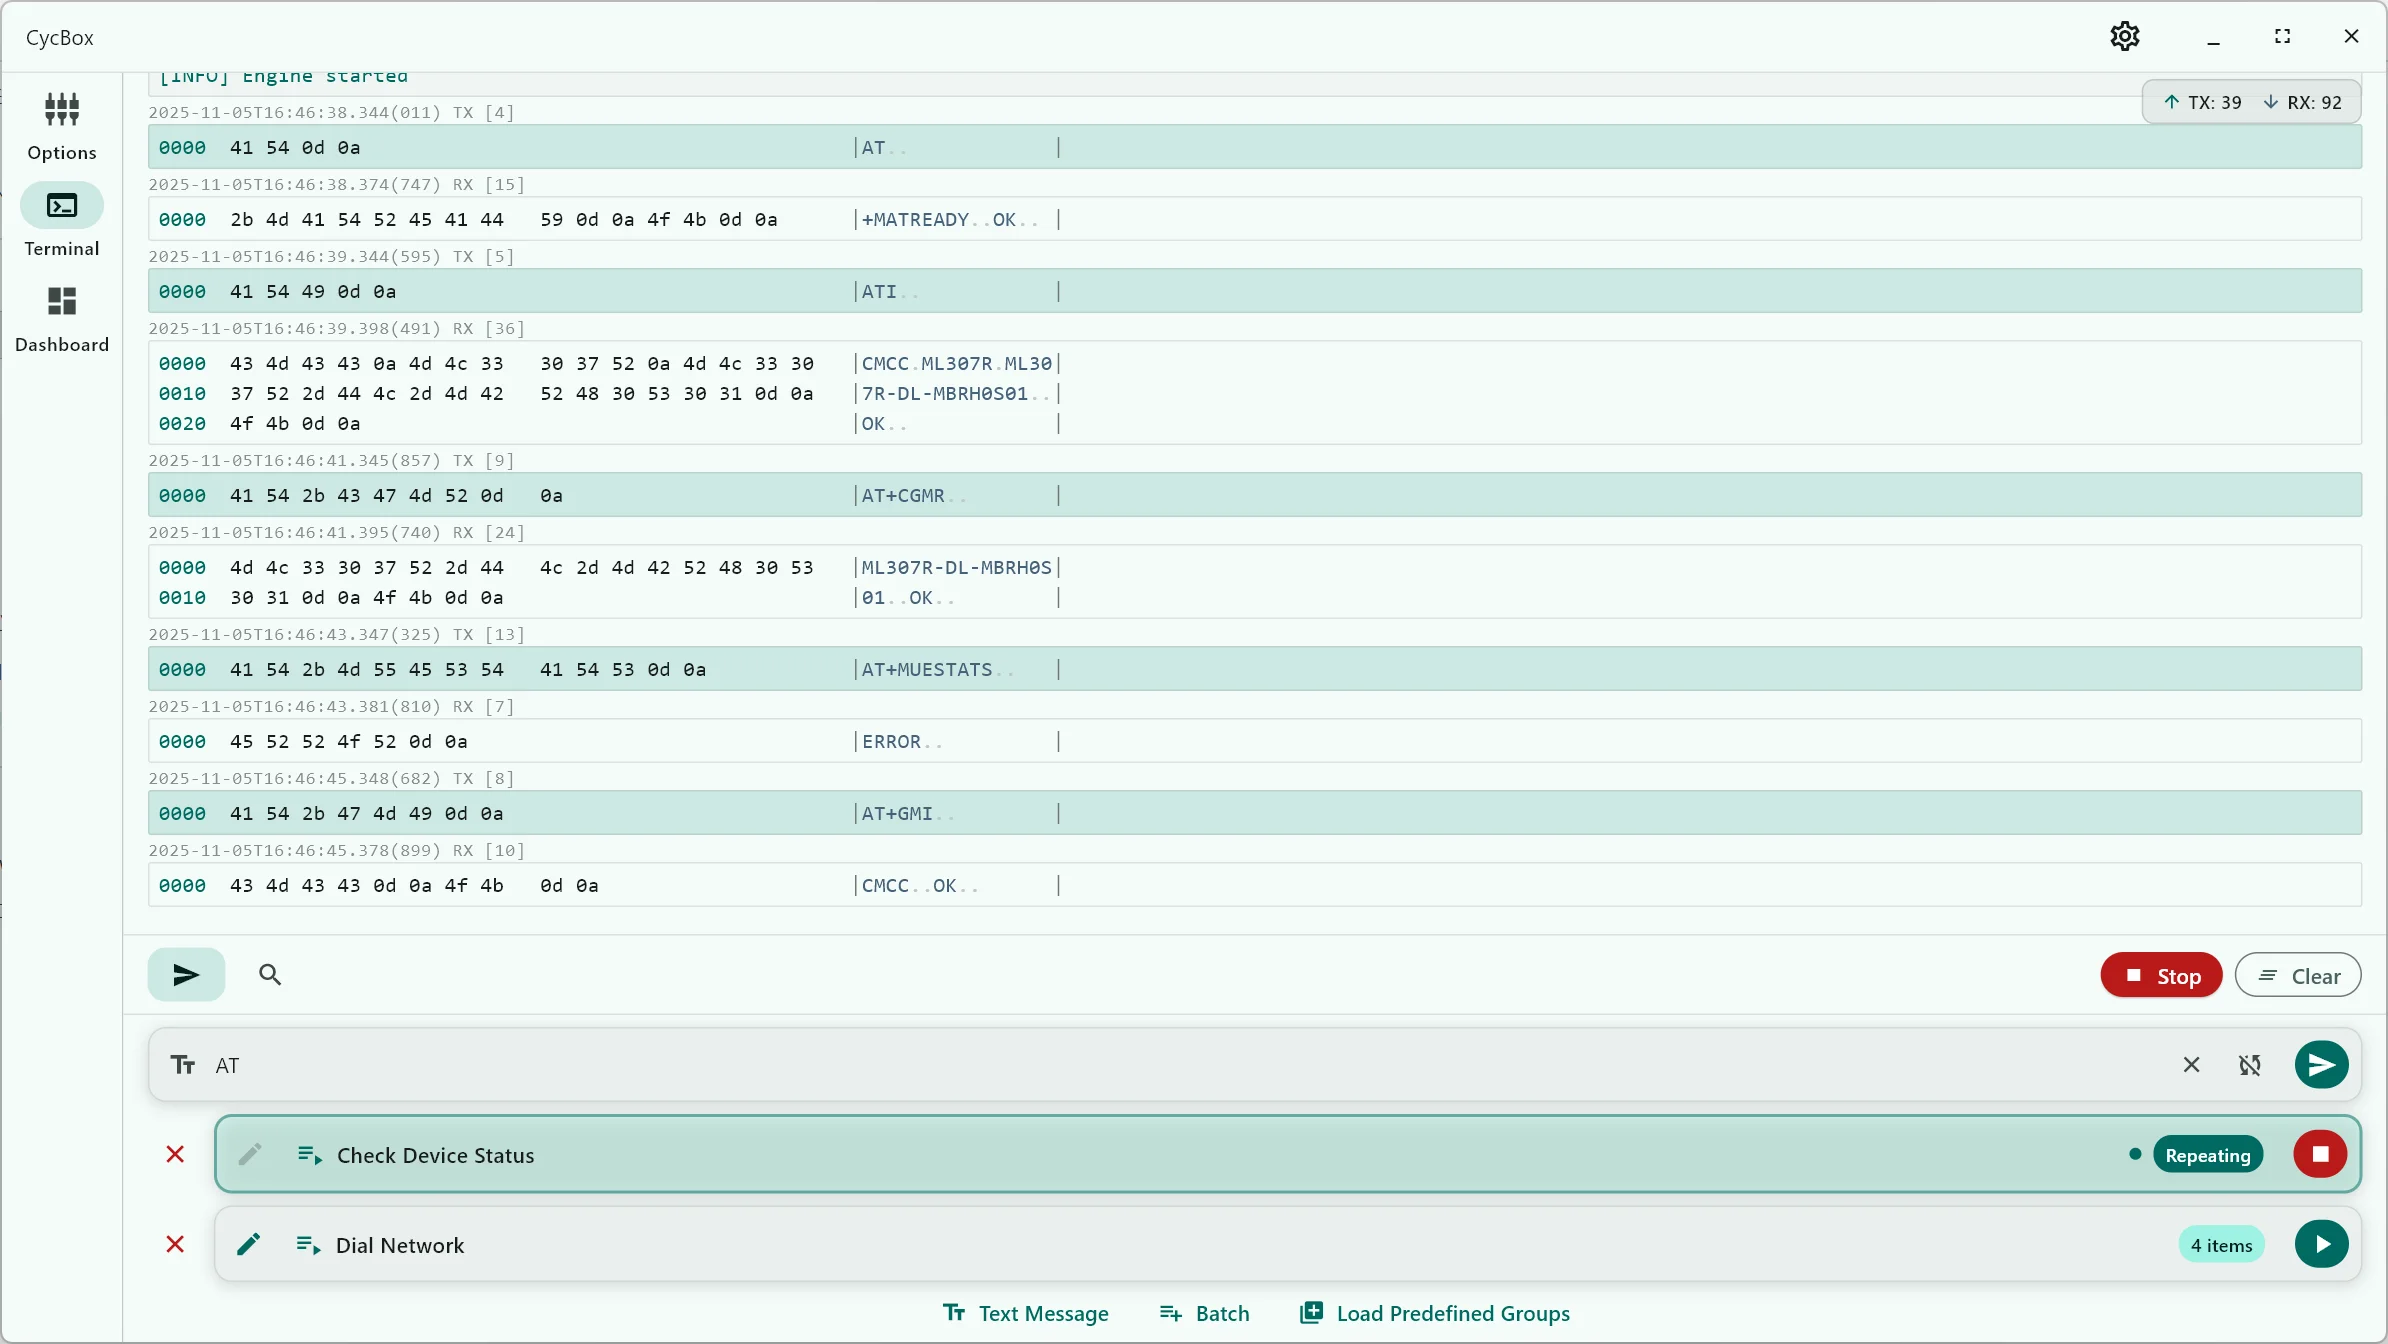
Task: Delete the Check Device Status entry
Action: (x=175, y=1155)
